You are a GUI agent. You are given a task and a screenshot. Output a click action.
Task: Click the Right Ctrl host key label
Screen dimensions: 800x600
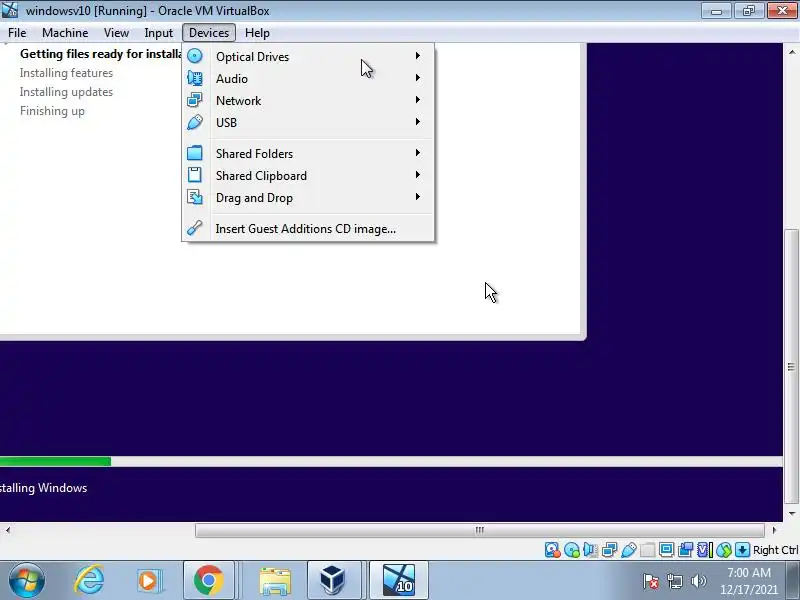[775, 550]
